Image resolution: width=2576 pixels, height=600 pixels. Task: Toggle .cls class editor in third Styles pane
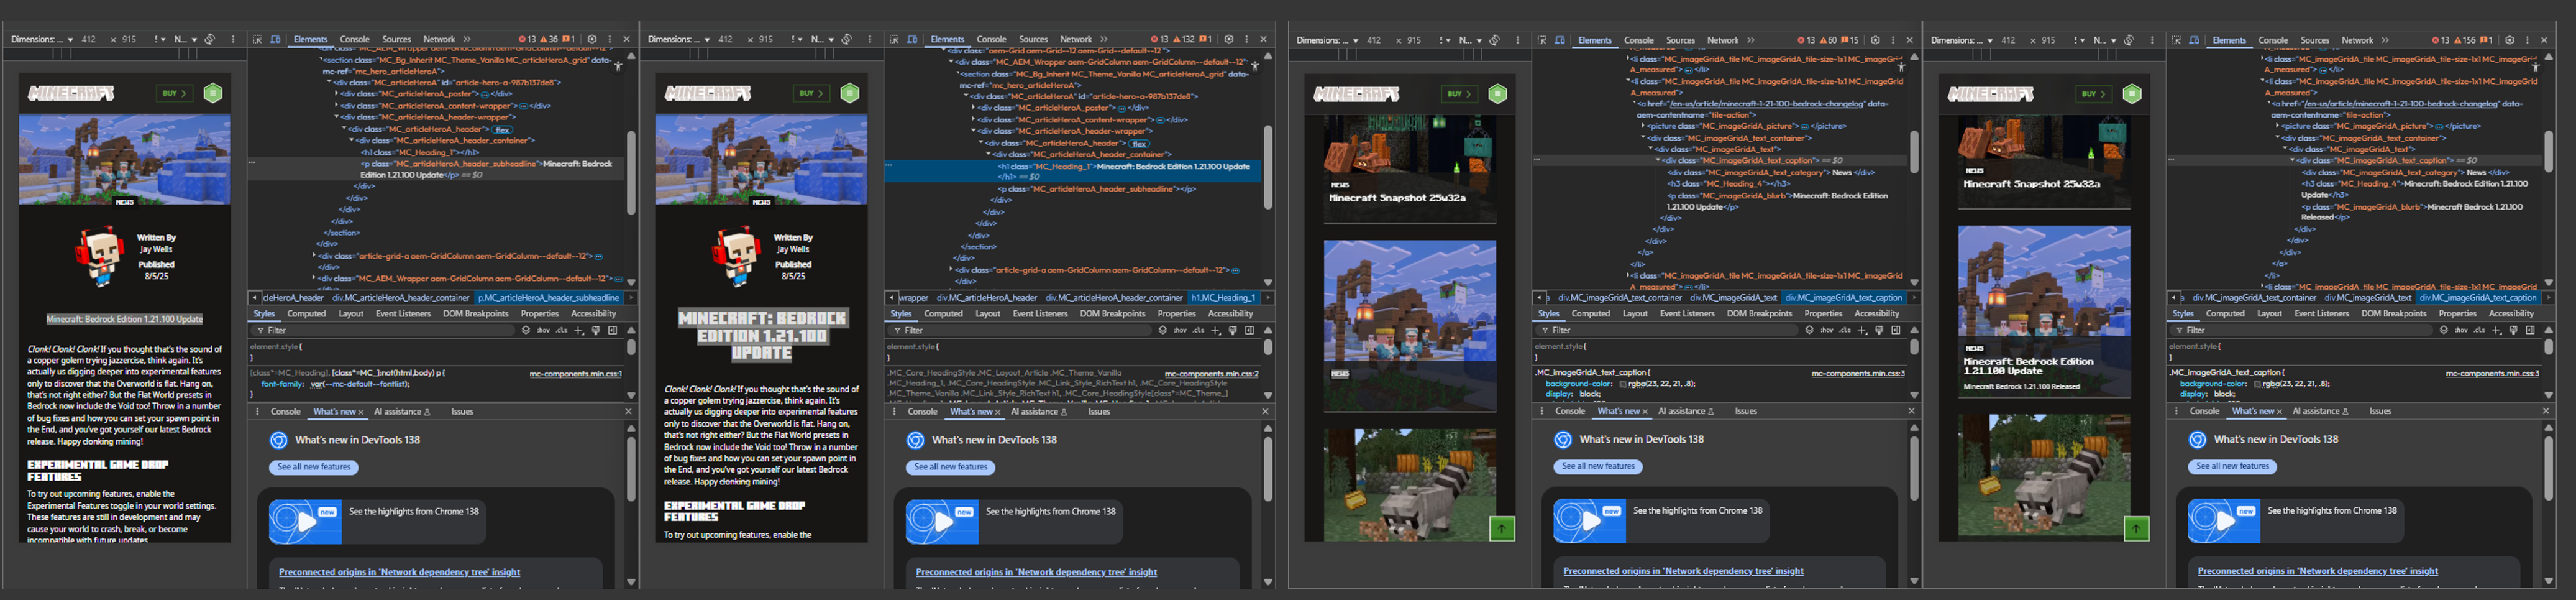(1845, 330)
